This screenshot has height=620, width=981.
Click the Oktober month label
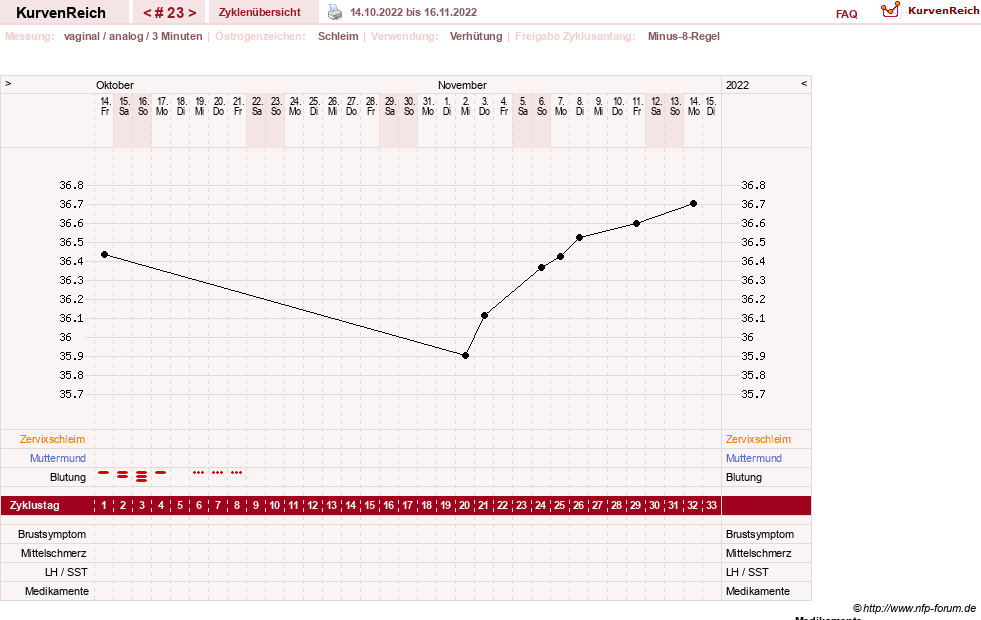click(x=114, y=85)
